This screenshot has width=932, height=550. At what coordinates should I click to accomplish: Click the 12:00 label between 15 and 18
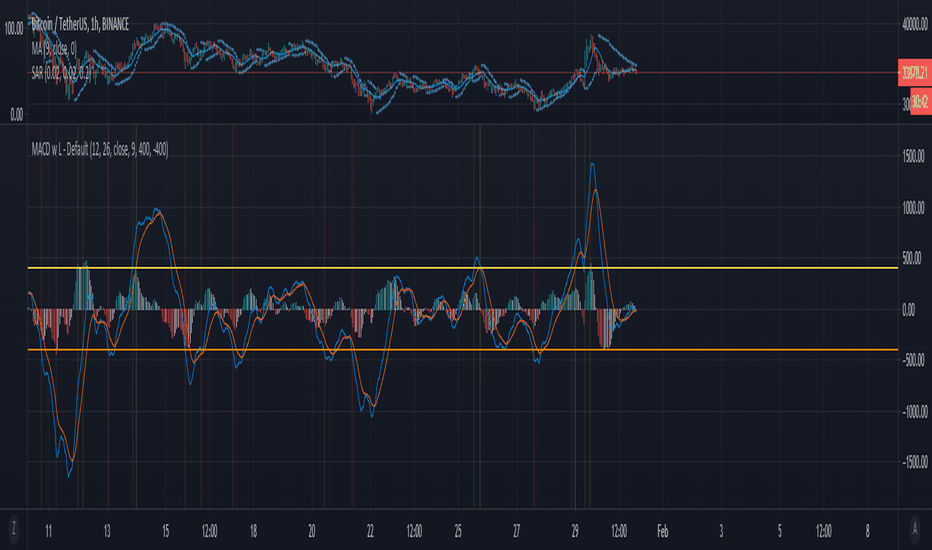point(209,531)
